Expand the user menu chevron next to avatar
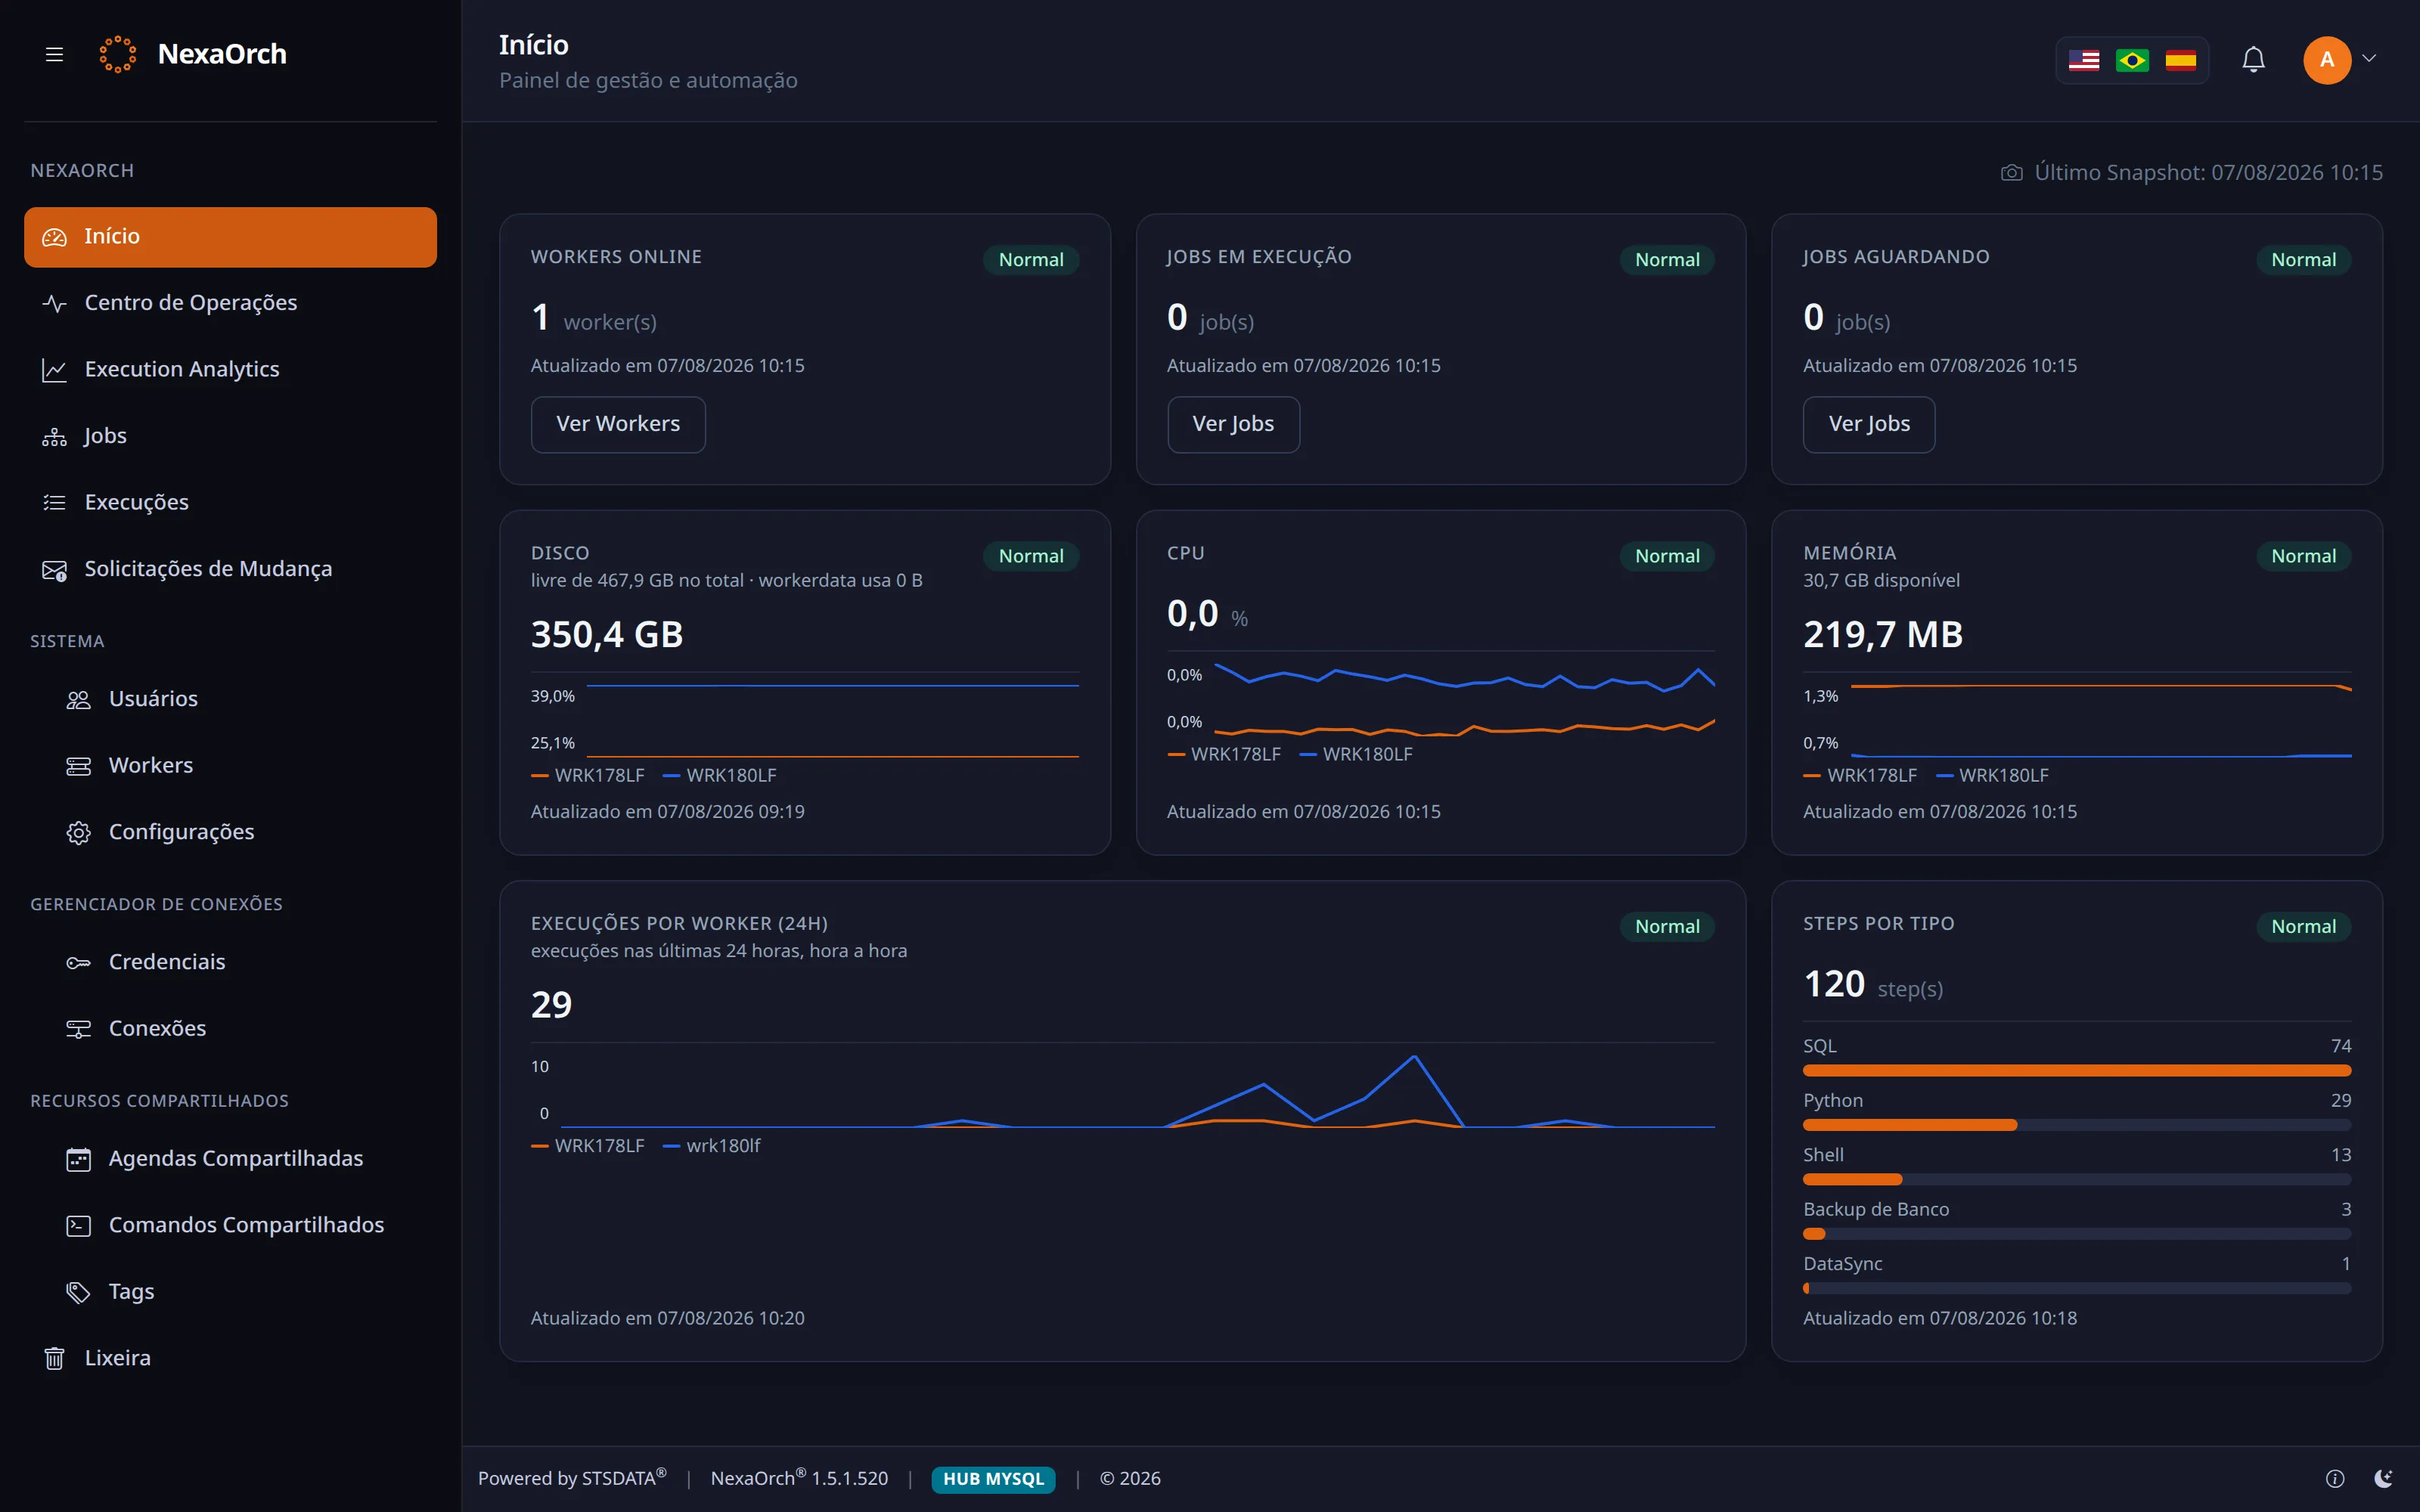Viewport: 2420px width, 1512px height. [x=2369, y=58]
